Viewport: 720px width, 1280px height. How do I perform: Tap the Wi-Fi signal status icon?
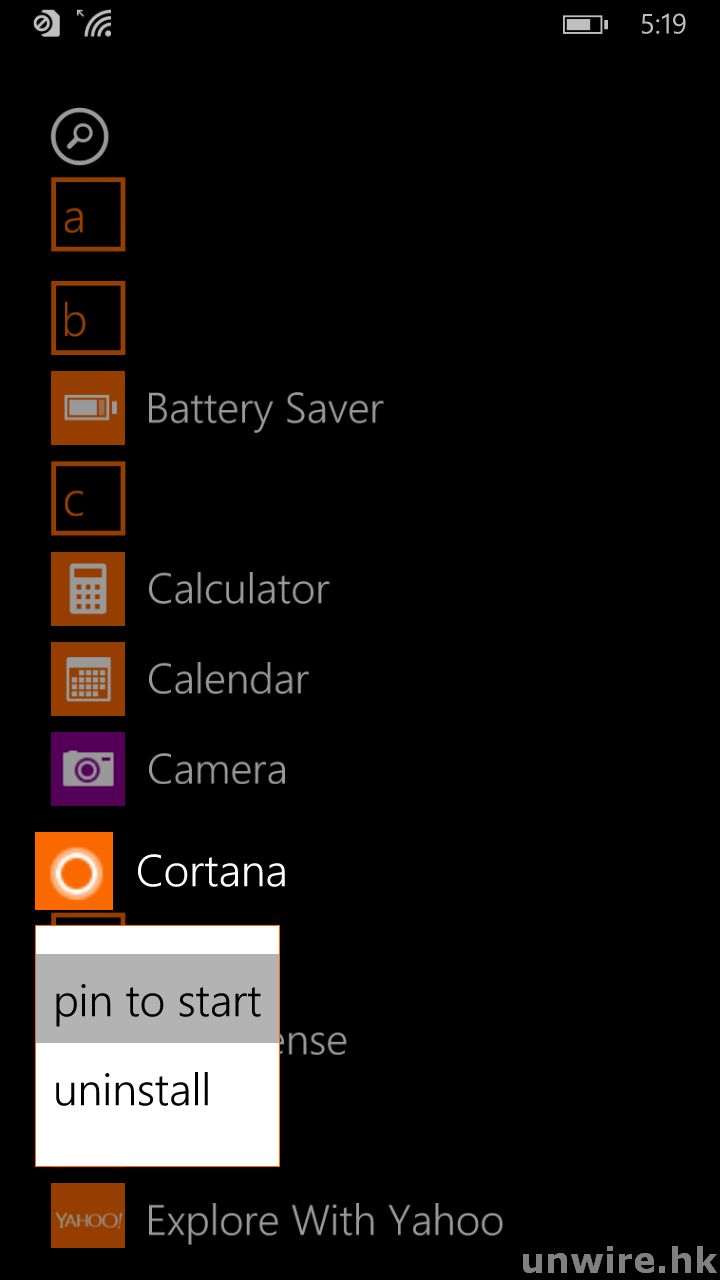click(x=97, y=24)
